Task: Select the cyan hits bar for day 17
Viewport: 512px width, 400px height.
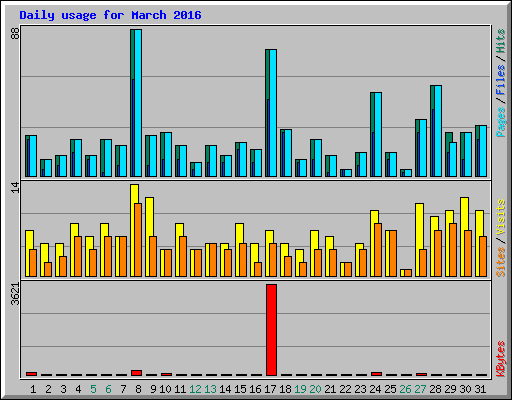Action: (x=273, y=113)
